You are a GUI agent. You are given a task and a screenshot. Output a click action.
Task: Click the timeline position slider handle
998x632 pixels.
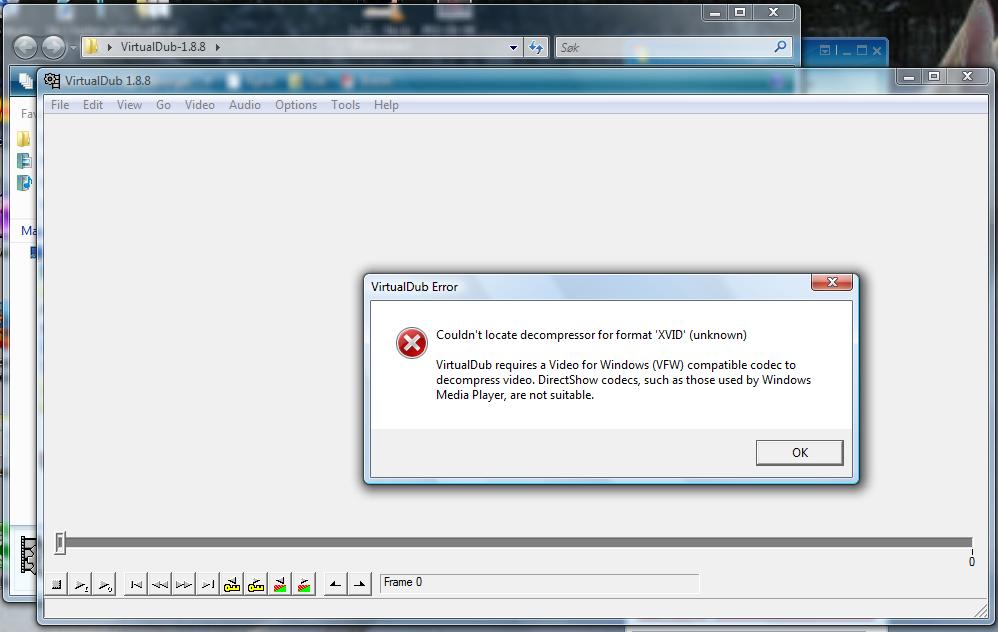click(60, 543)
